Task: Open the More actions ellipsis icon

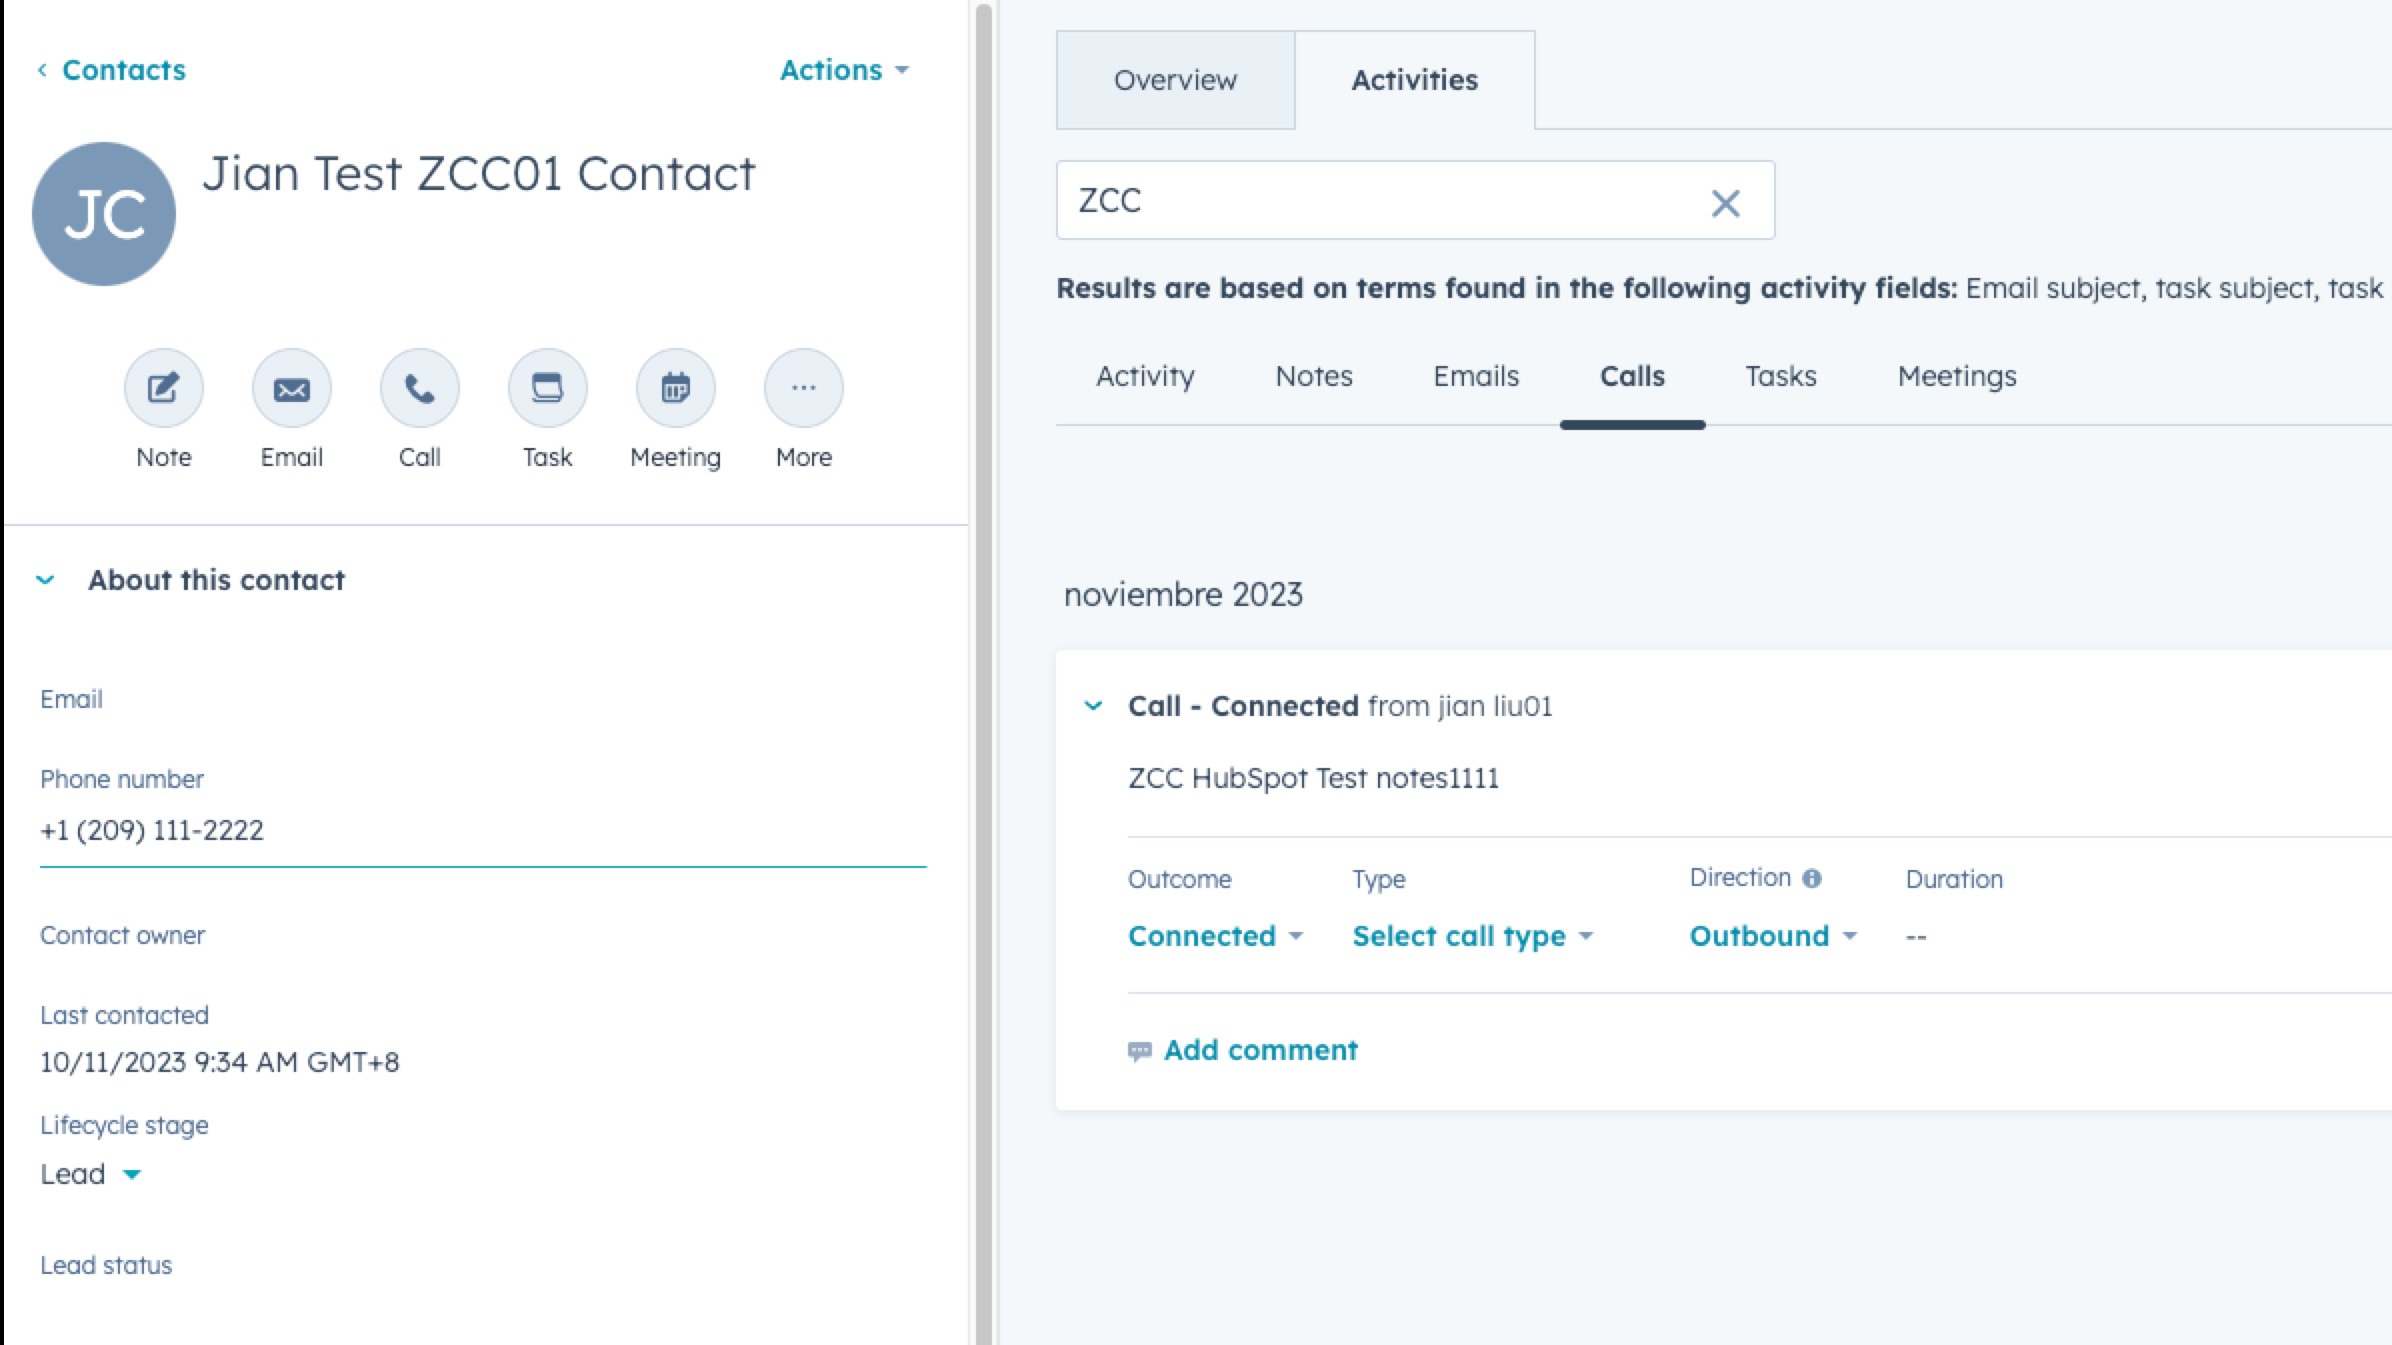Action: click(x=804, y=388)
